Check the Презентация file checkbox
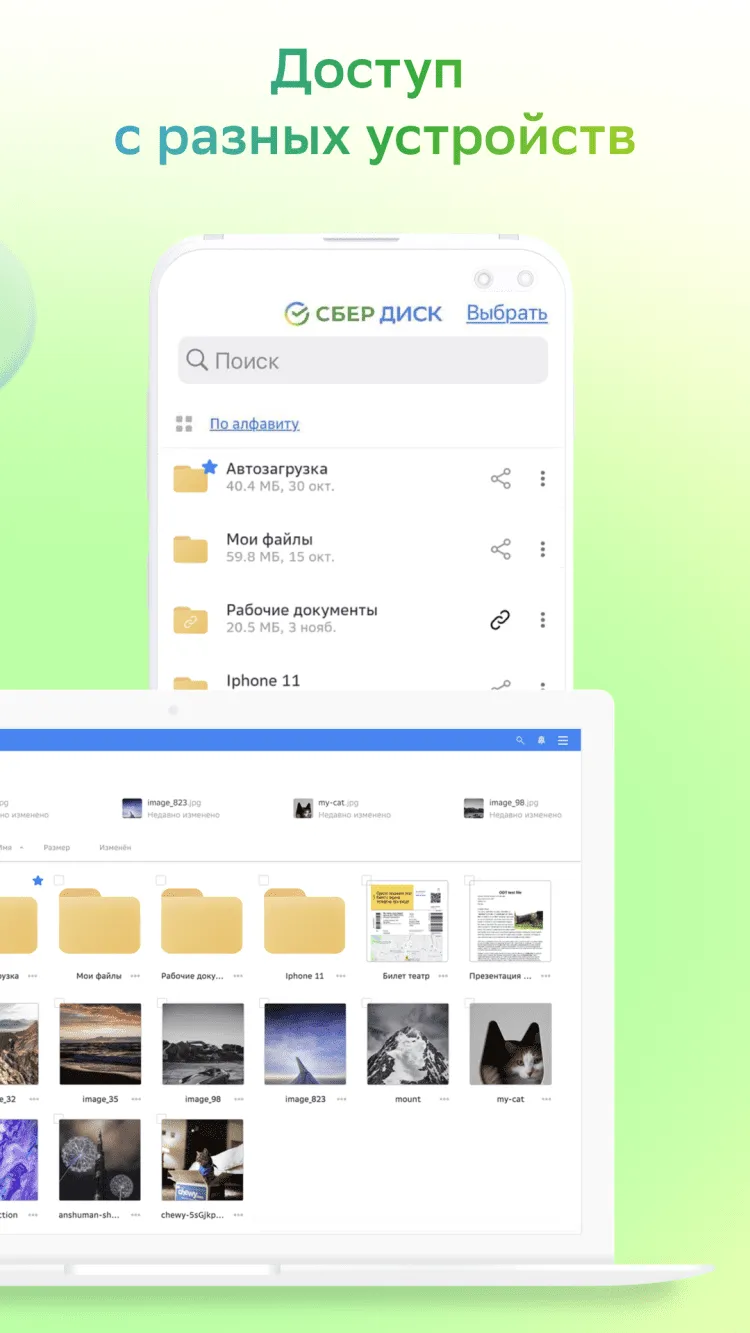 click(470, 880)
